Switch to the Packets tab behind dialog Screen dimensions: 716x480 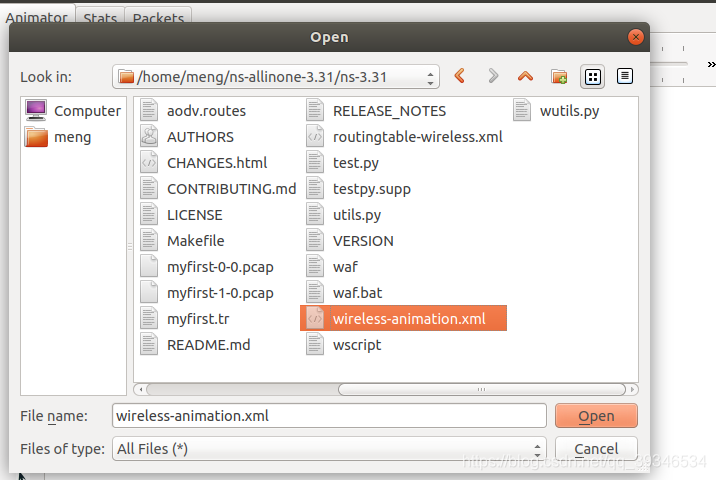158,17
